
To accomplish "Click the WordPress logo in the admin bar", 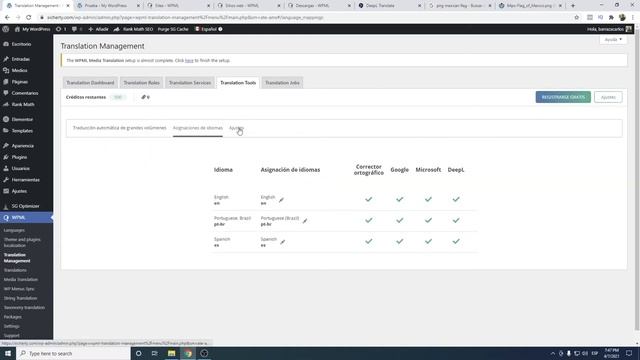I will [x=6, y=29].
